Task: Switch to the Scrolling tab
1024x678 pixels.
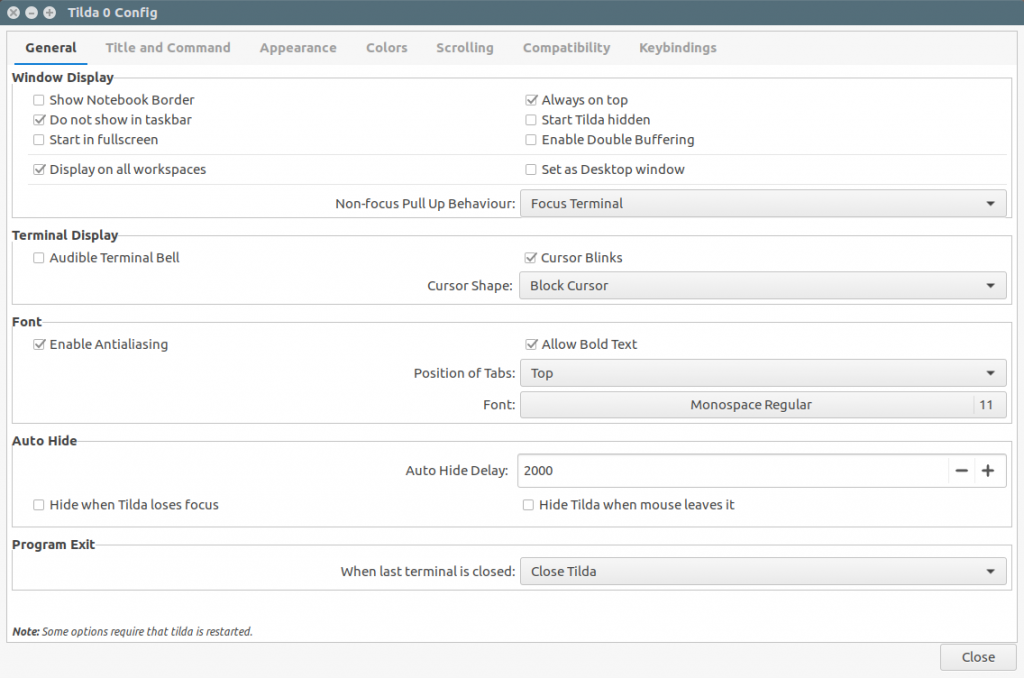Action: tap(464, 47)
